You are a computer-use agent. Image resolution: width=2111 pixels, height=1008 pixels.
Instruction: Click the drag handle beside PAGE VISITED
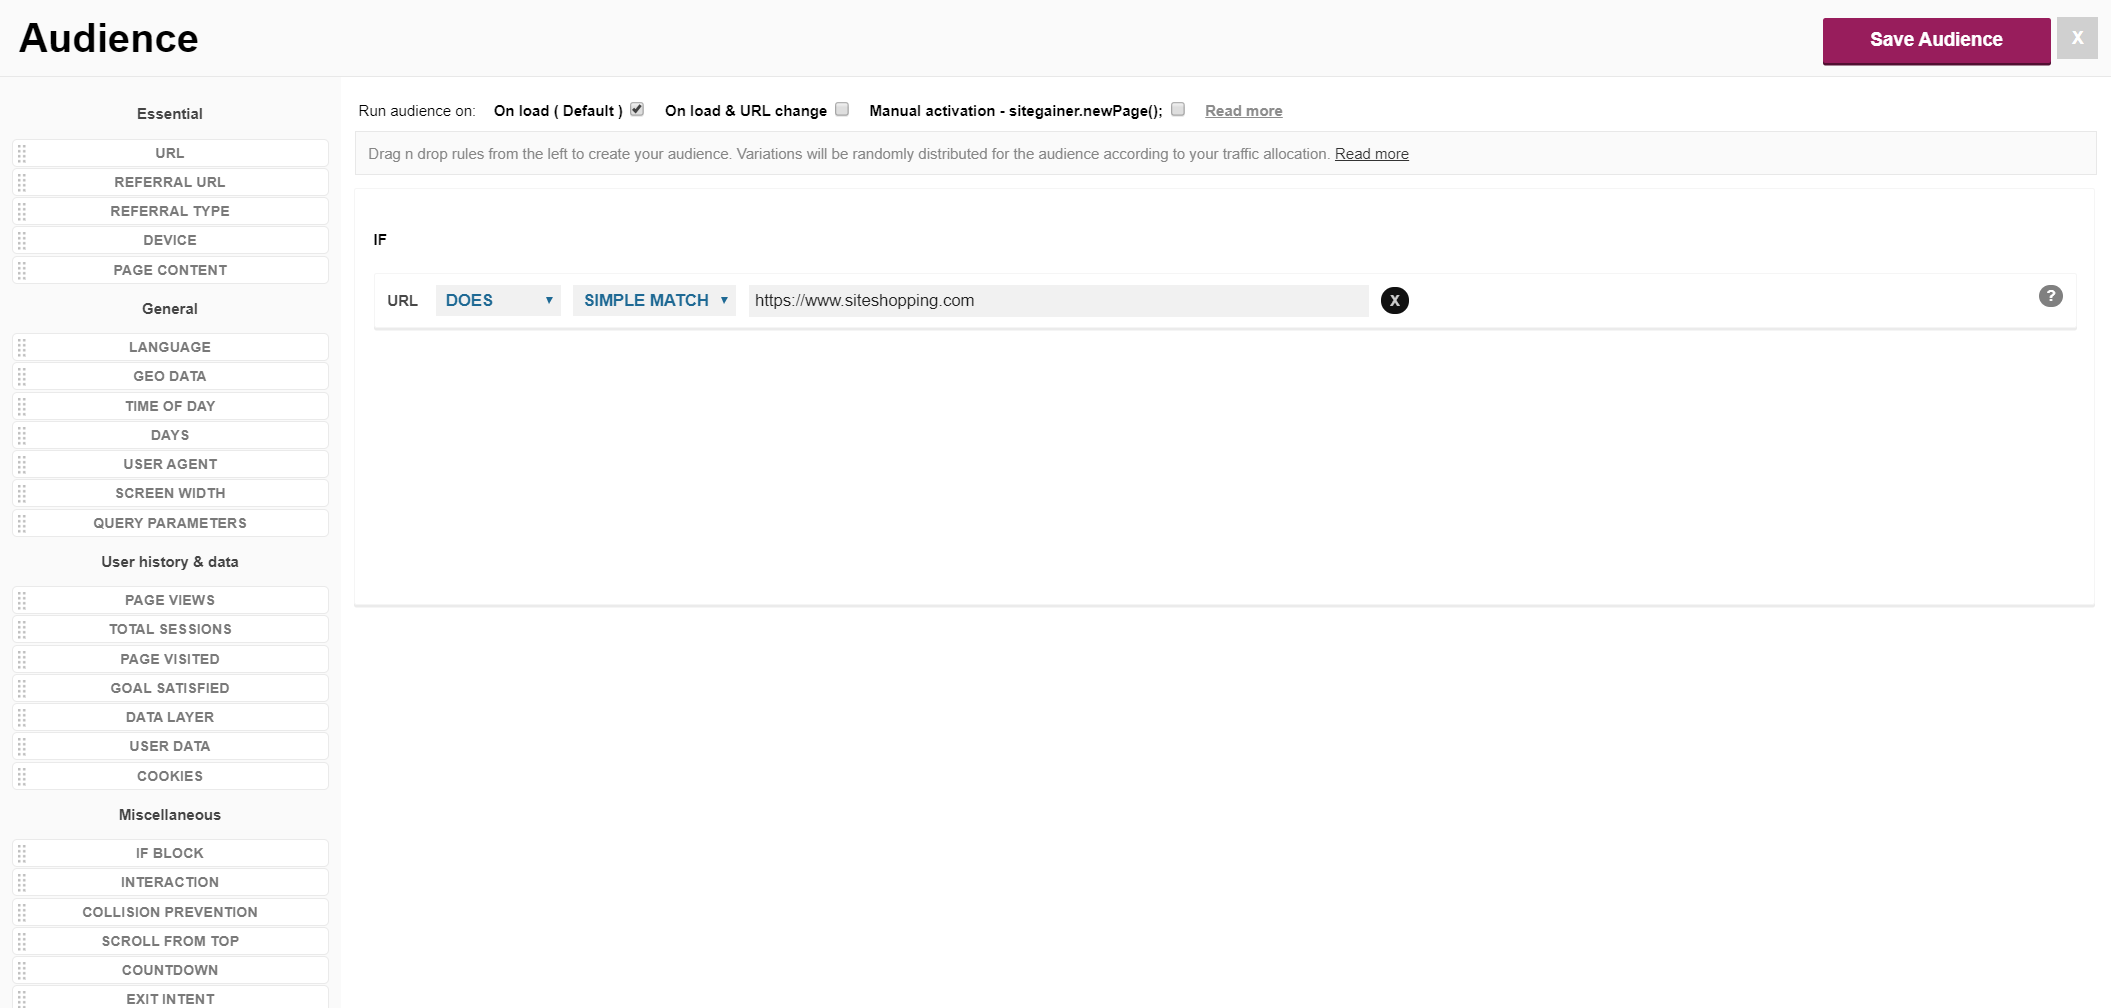(22, 659)
